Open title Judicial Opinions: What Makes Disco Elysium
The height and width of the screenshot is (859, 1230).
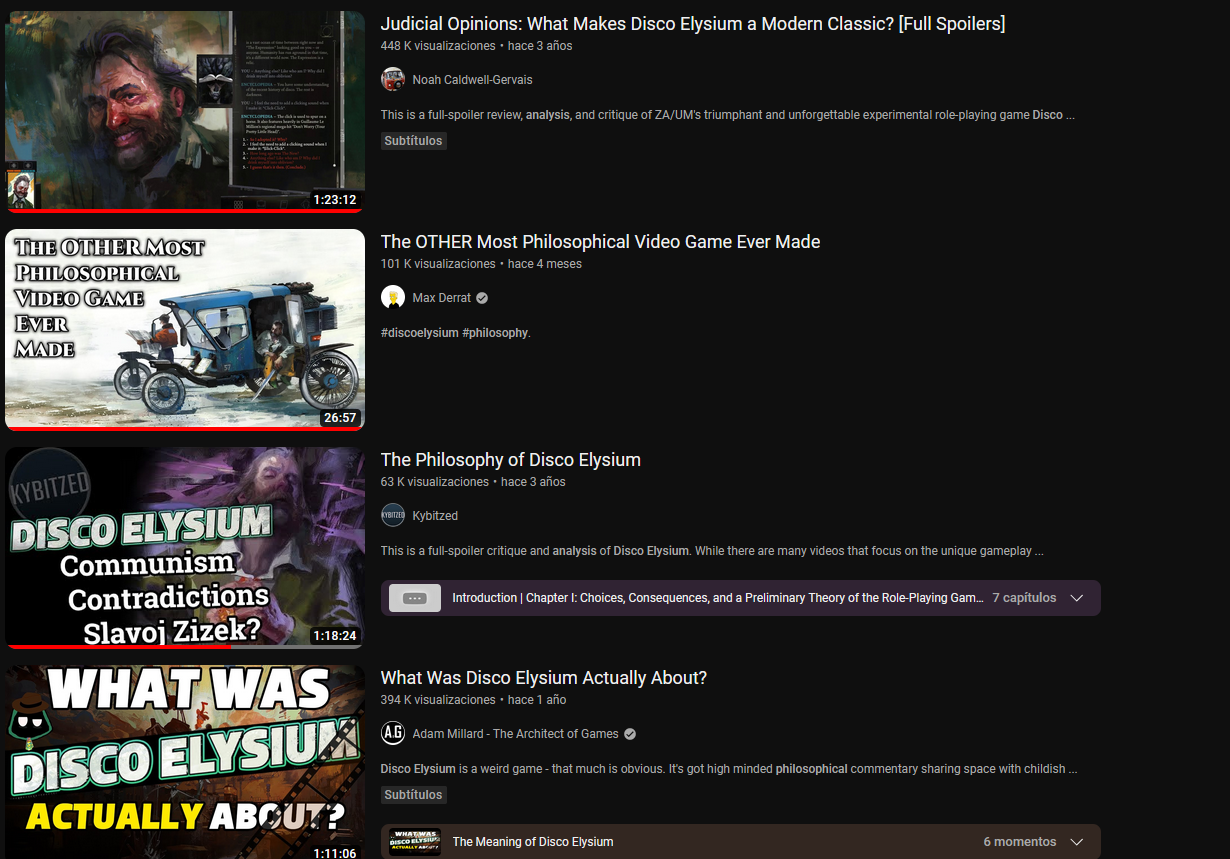coord(693,24)
